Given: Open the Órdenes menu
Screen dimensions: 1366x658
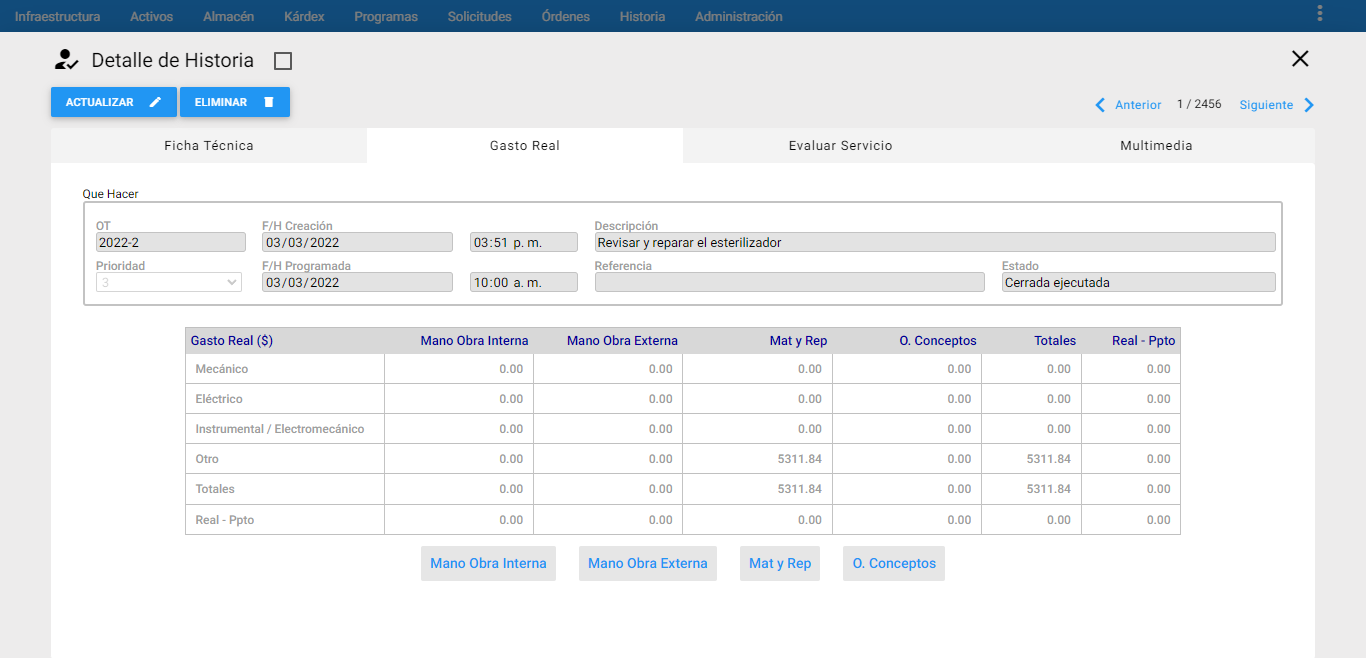Looking at the screenshot, I should click(x=565, y=16).
